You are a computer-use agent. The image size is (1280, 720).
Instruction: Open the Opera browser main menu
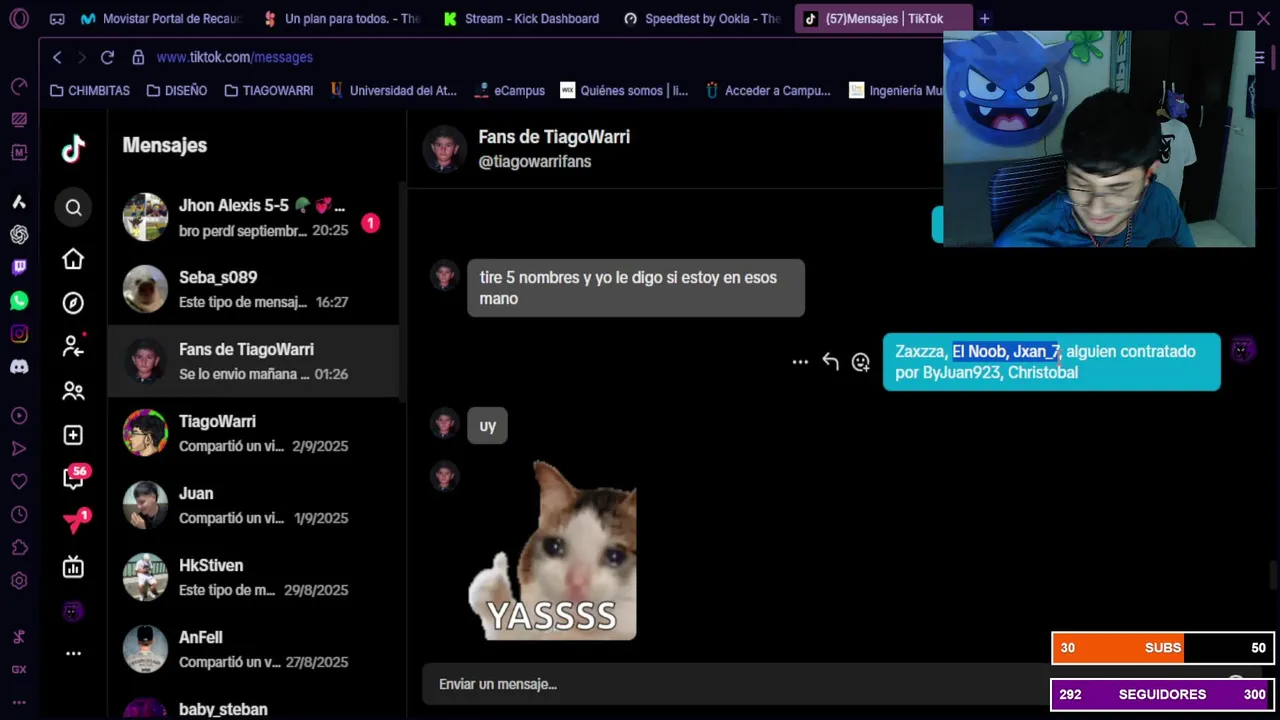[x=19, y=18]
